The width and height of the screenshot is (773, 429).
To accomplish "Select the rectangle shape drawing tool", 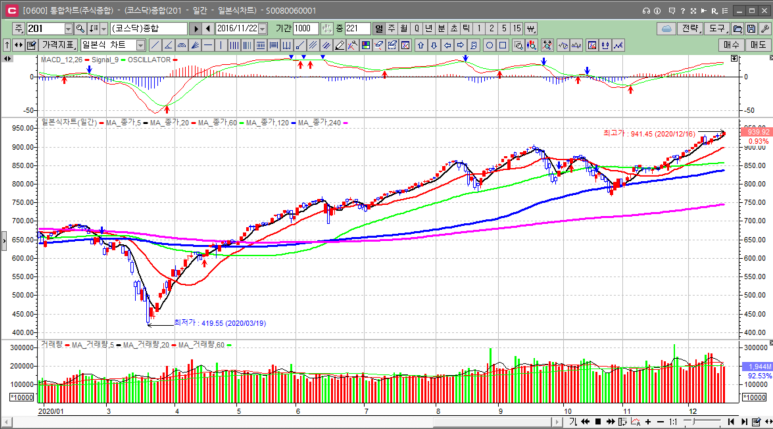I will pos(502,45).
